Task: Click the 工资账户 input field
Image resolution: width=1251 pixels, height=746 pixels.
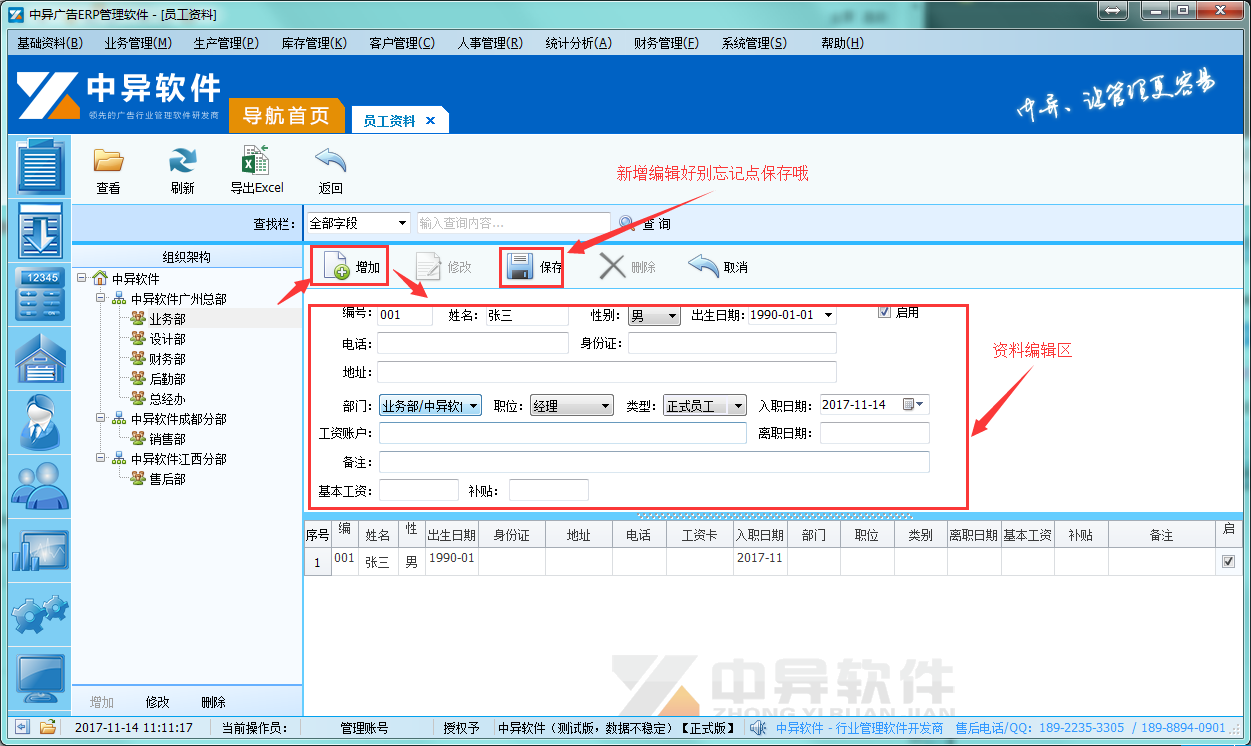Action: [x=563, y=433]
